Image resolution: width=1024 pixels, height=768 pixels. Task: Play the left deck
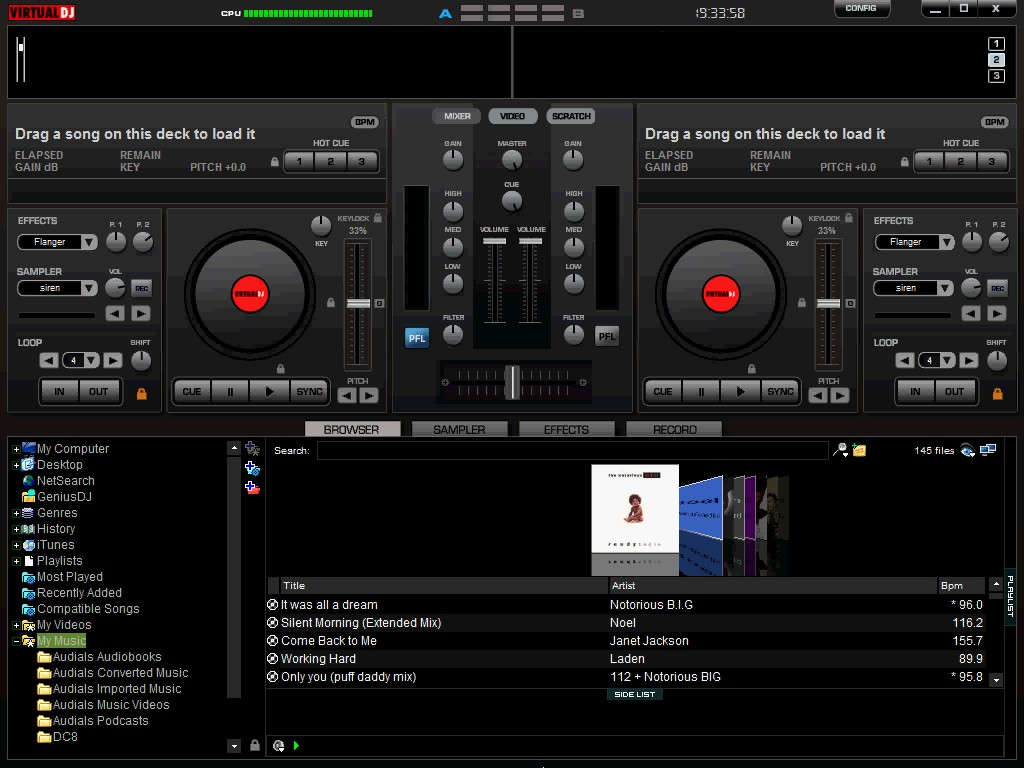269,392
